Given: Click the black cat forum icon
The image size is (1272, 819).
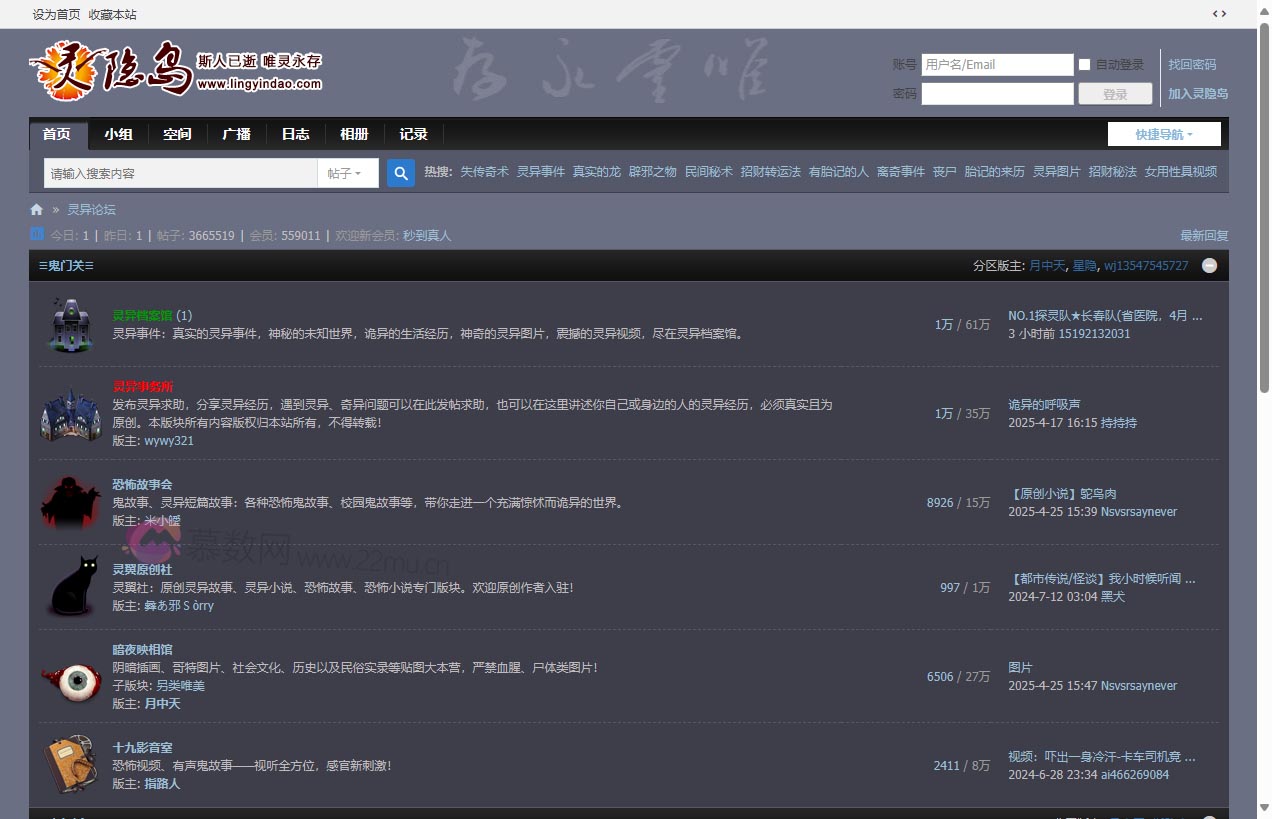Looking at the screenshot, I should click(x=70, y=587).
